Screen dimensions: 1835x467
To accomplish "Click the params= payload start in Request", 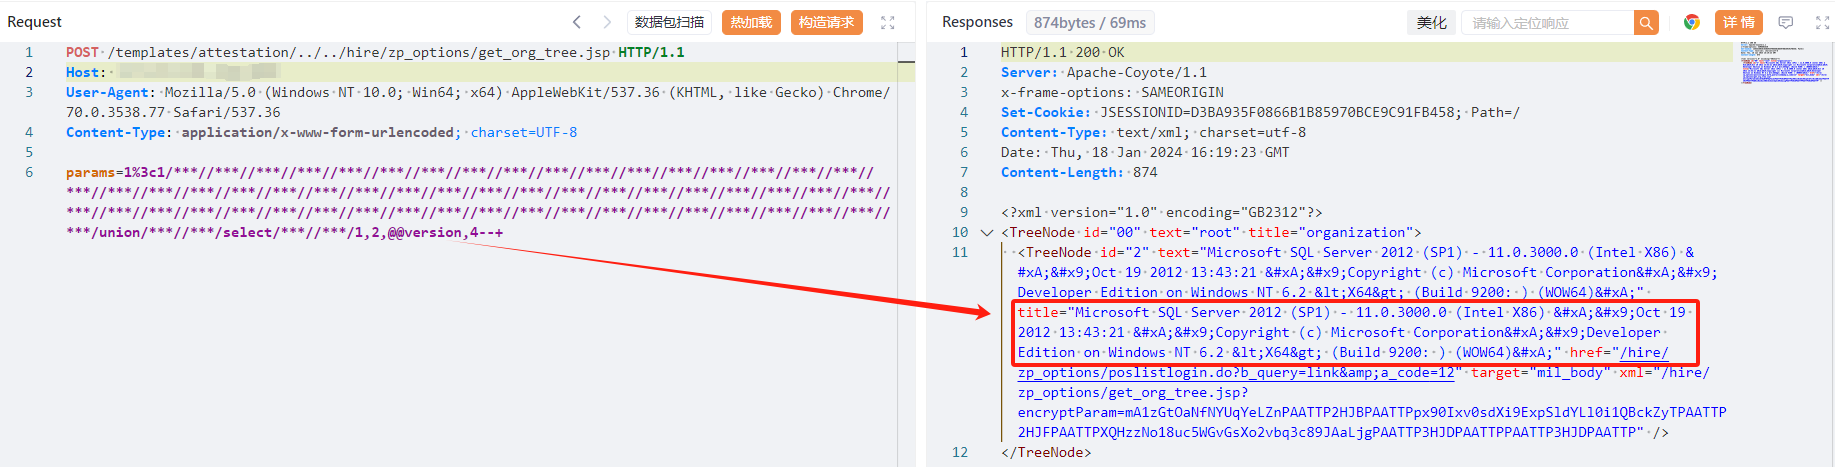I will pyautogui.click(x=90, y=172).
